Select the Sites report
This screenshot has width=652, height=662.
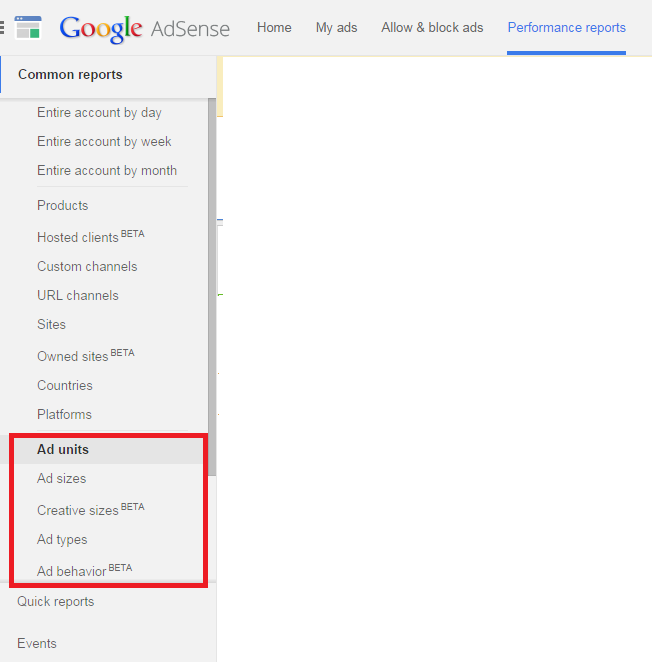(51, 325)
